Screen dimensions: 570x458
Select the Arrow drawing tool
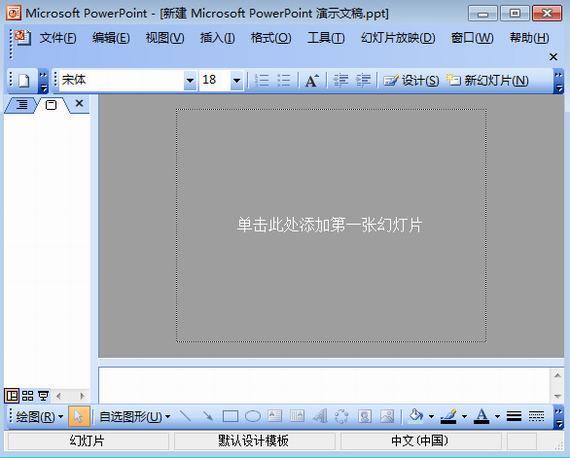tap(208, 416)
